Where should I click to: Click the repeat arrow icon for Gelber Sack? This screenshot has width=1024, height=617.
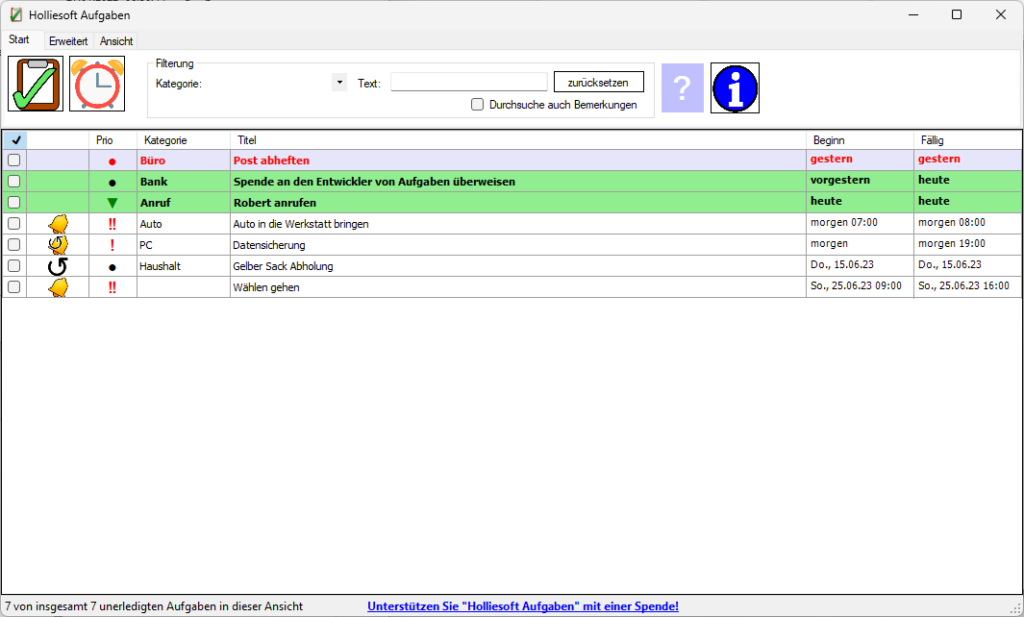pos(58,266)
